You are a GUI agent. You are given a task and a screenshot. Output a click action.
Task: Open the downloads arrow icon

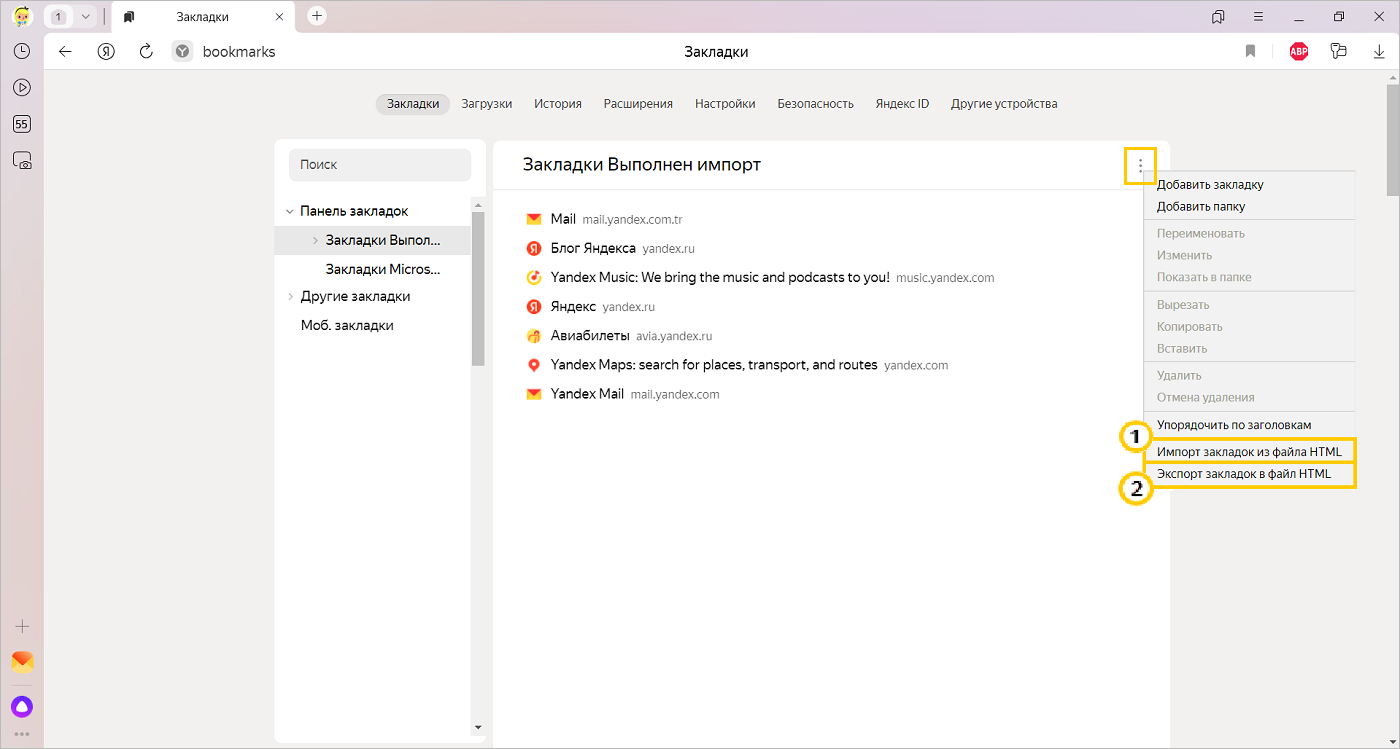coord(1379,52)
